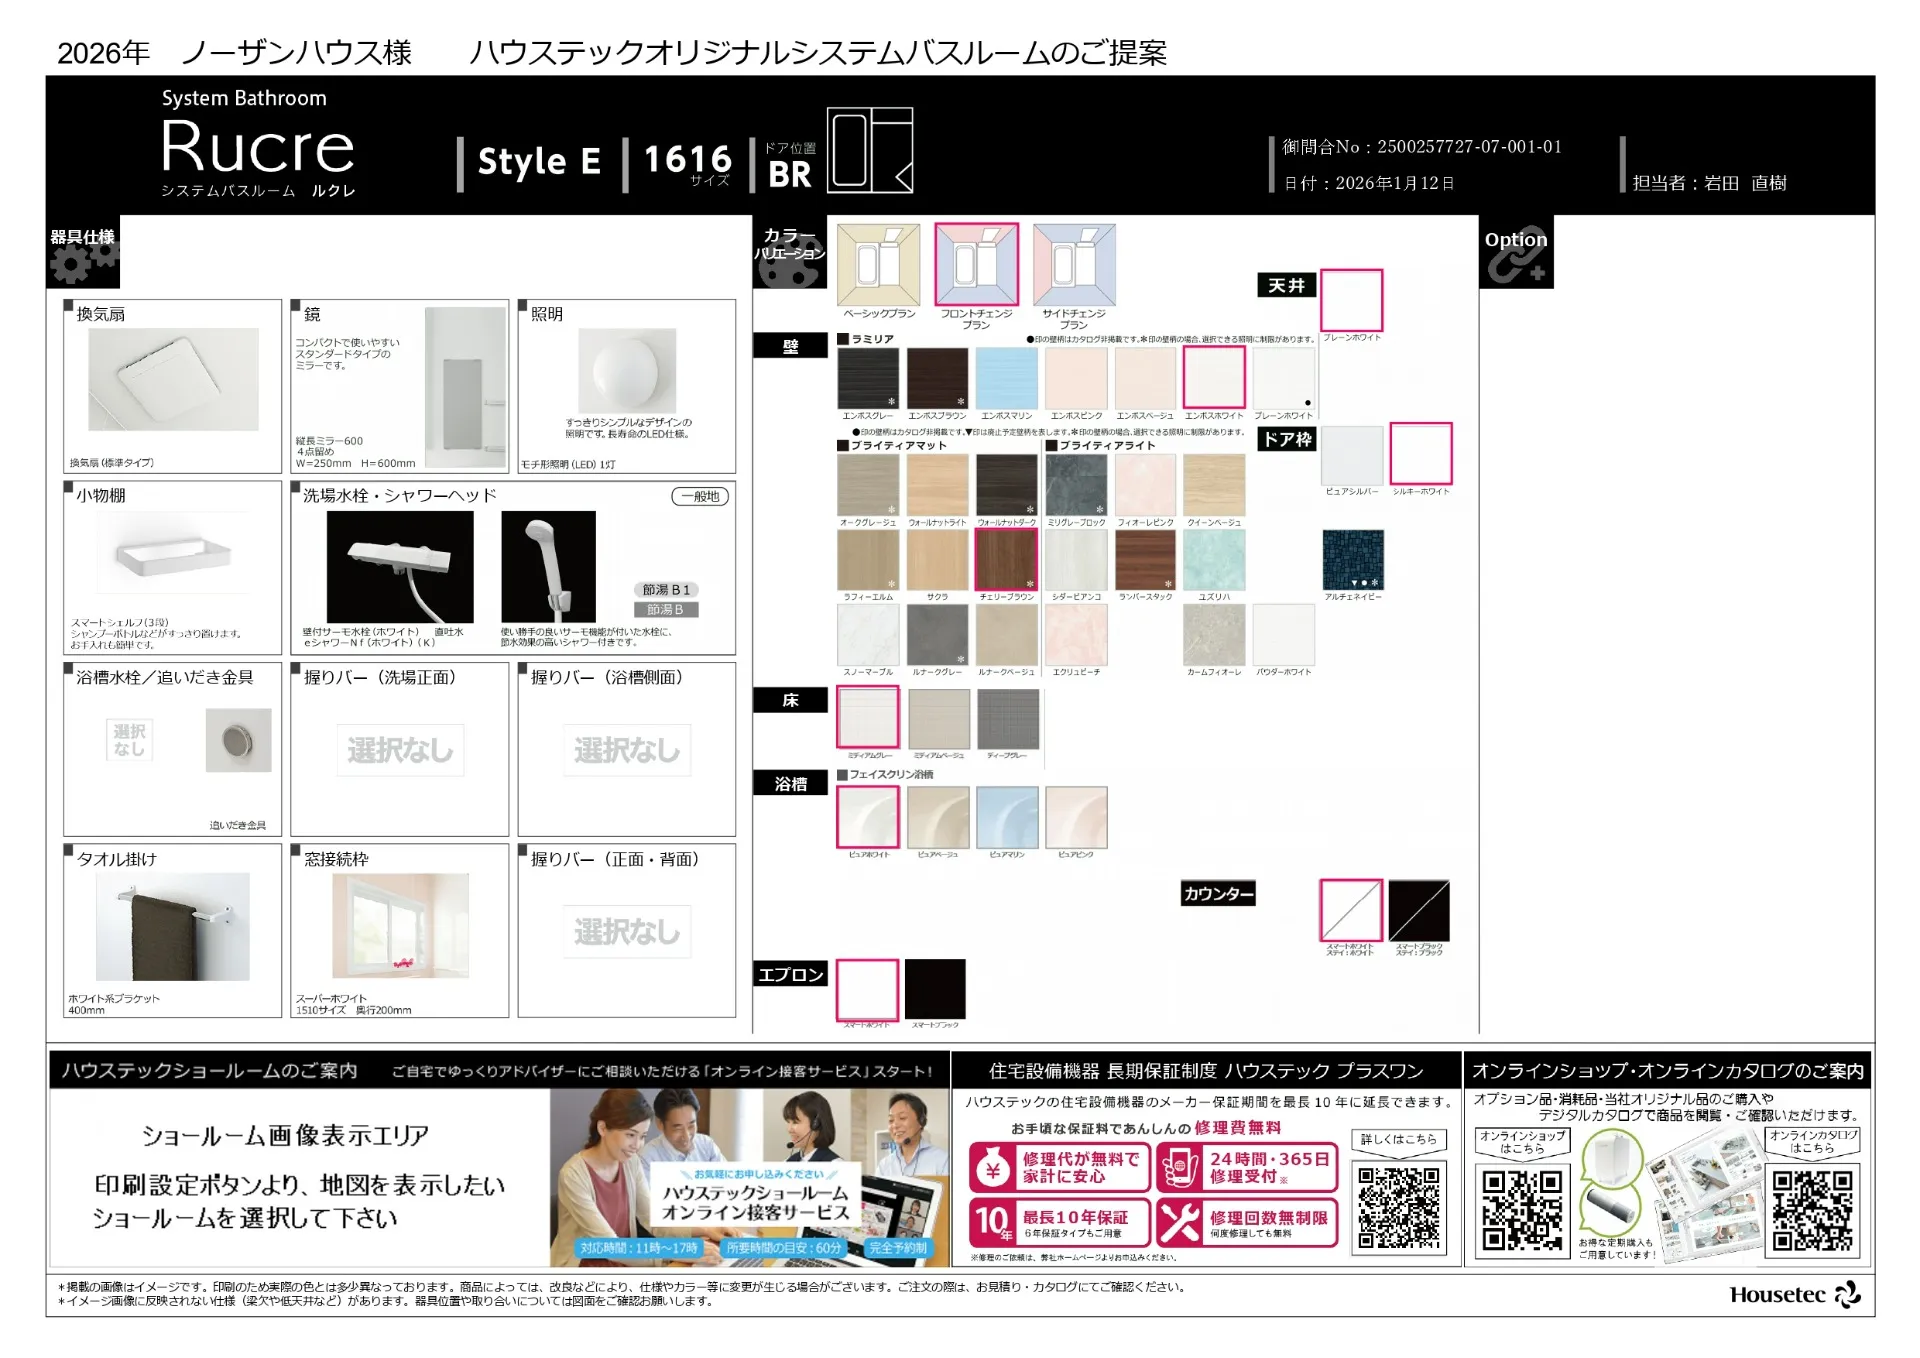Screen dimensions: 1920x1358
Task: Pick the スマートホワイト ステイ:ホワイト counter swatch
Action: coord(1351,910)
